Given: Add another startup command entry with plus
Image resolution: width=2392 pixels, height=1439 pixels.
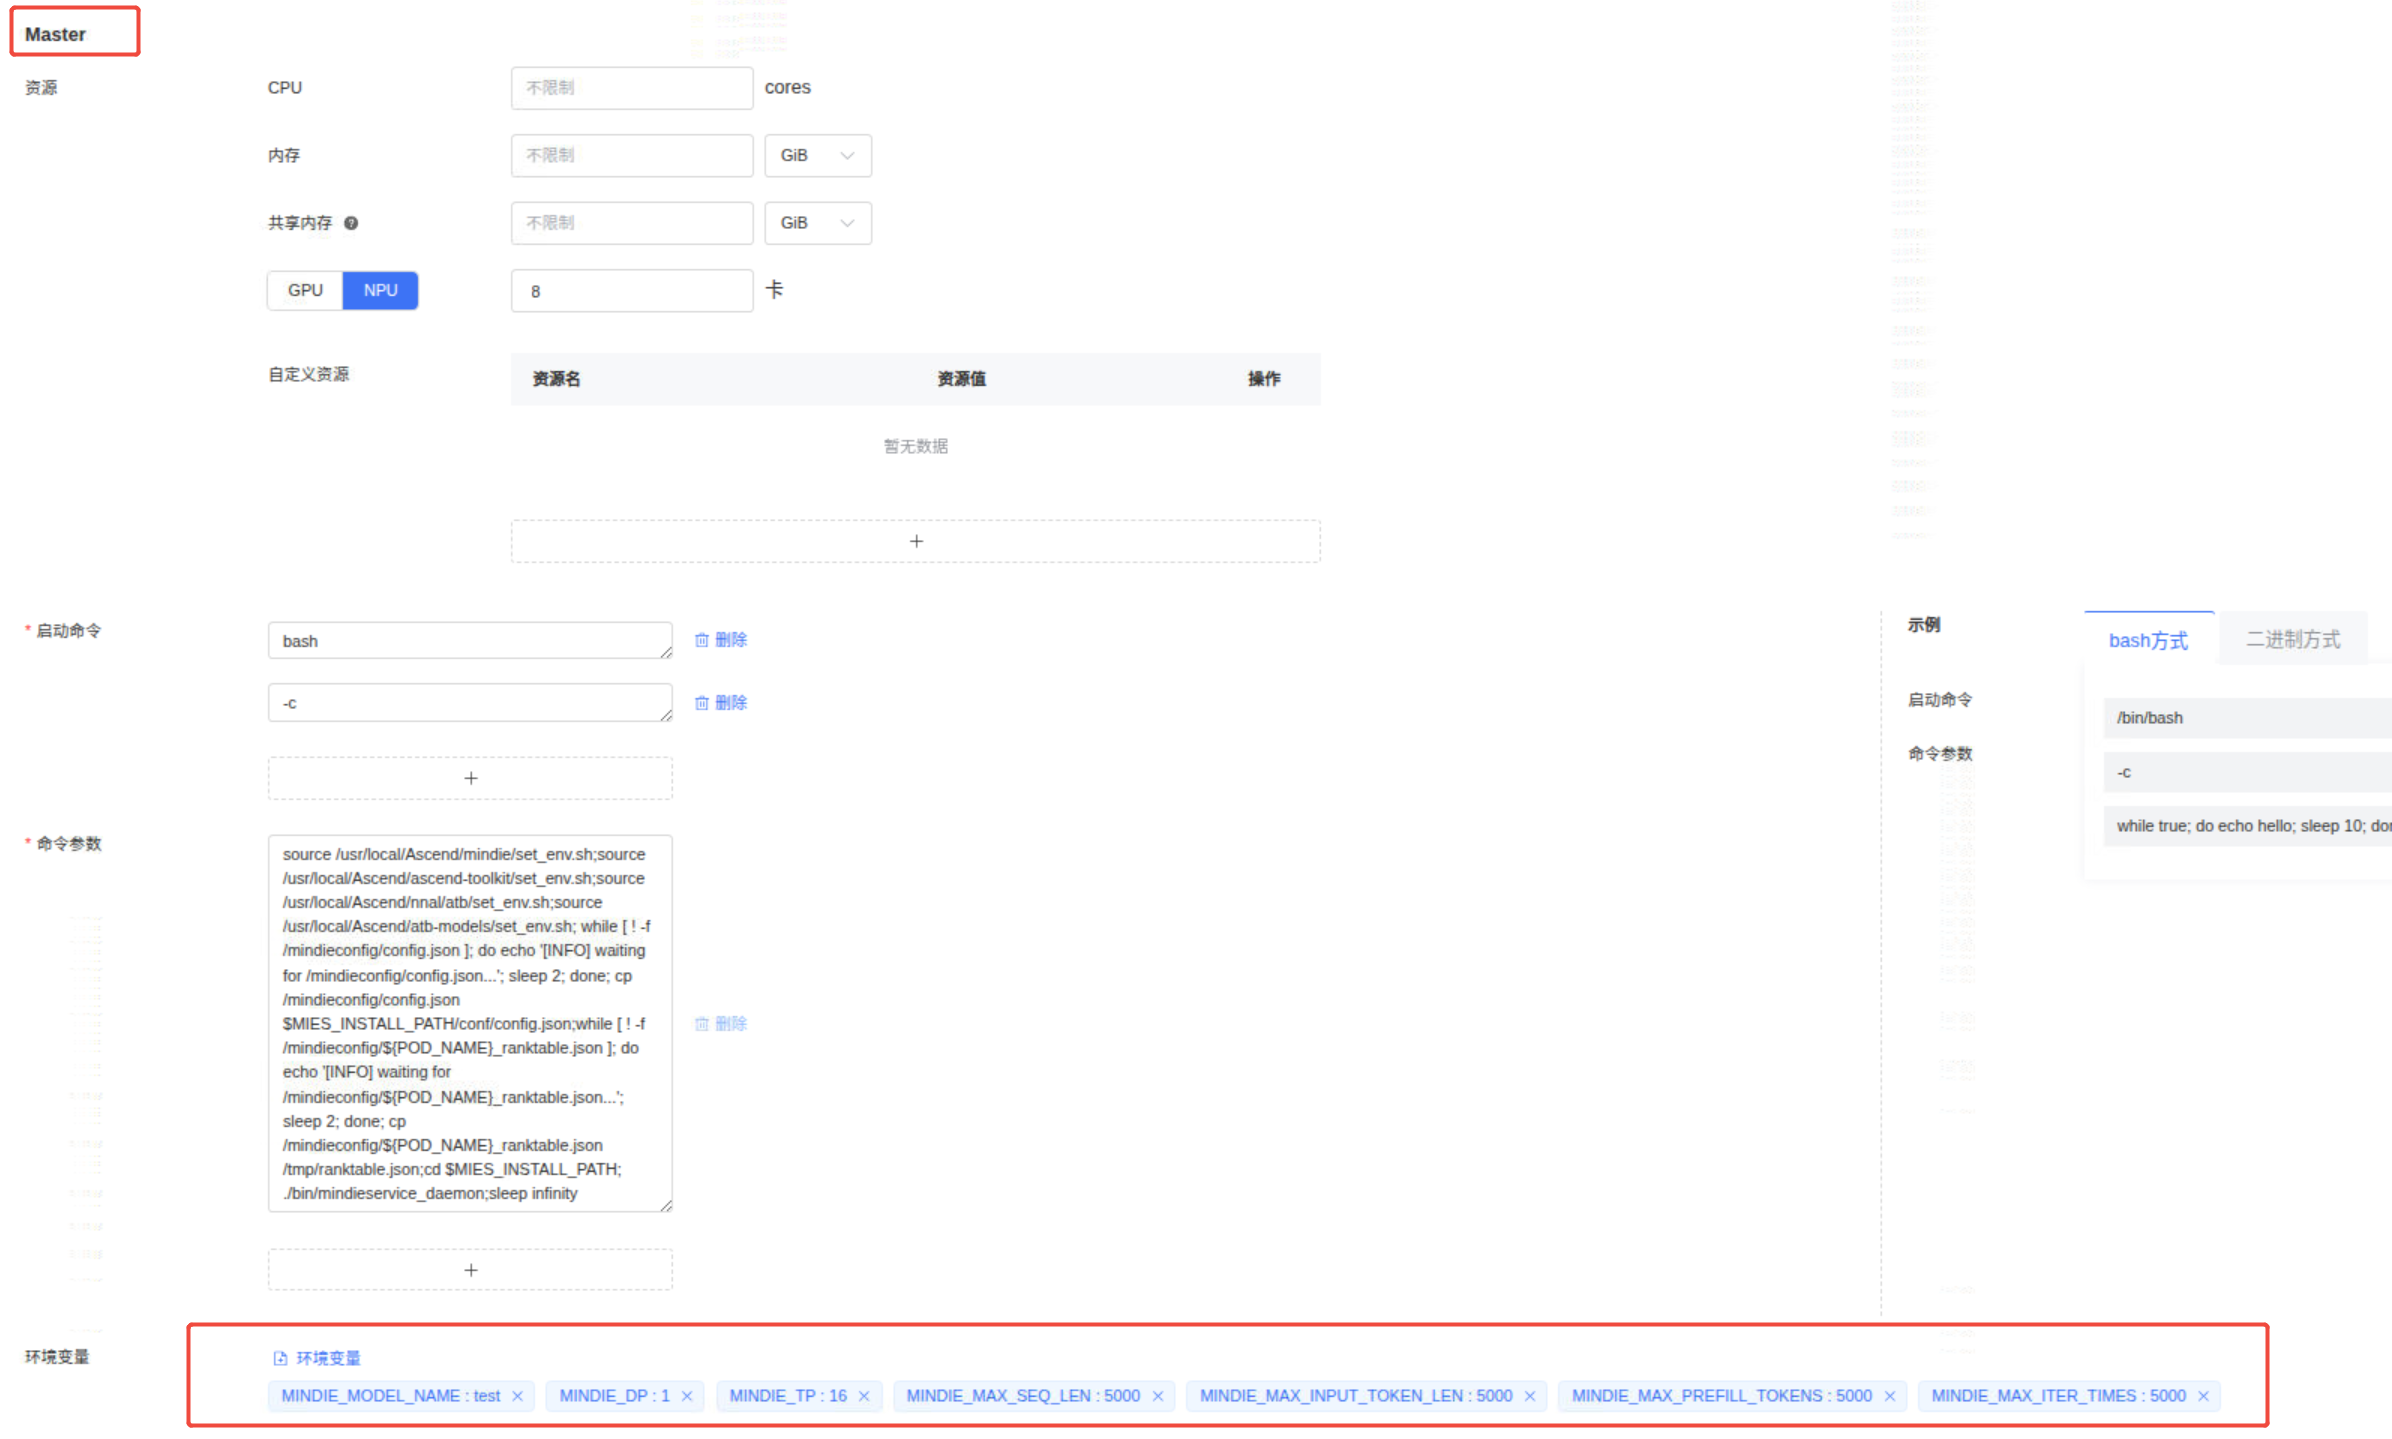Looking at the screenshot, I should (470, 778).
